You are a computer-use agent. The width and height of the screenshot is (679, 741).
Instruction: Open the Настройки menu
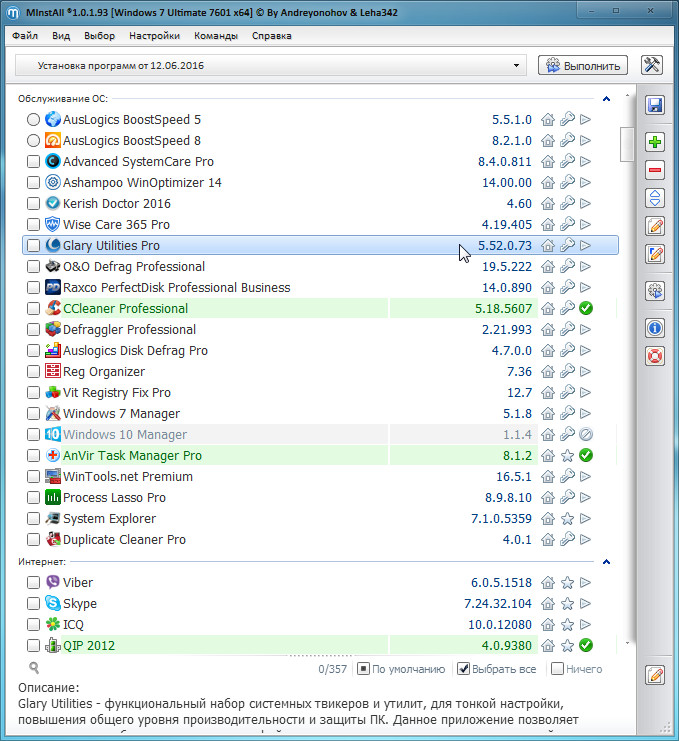click(x=155, y=36)
